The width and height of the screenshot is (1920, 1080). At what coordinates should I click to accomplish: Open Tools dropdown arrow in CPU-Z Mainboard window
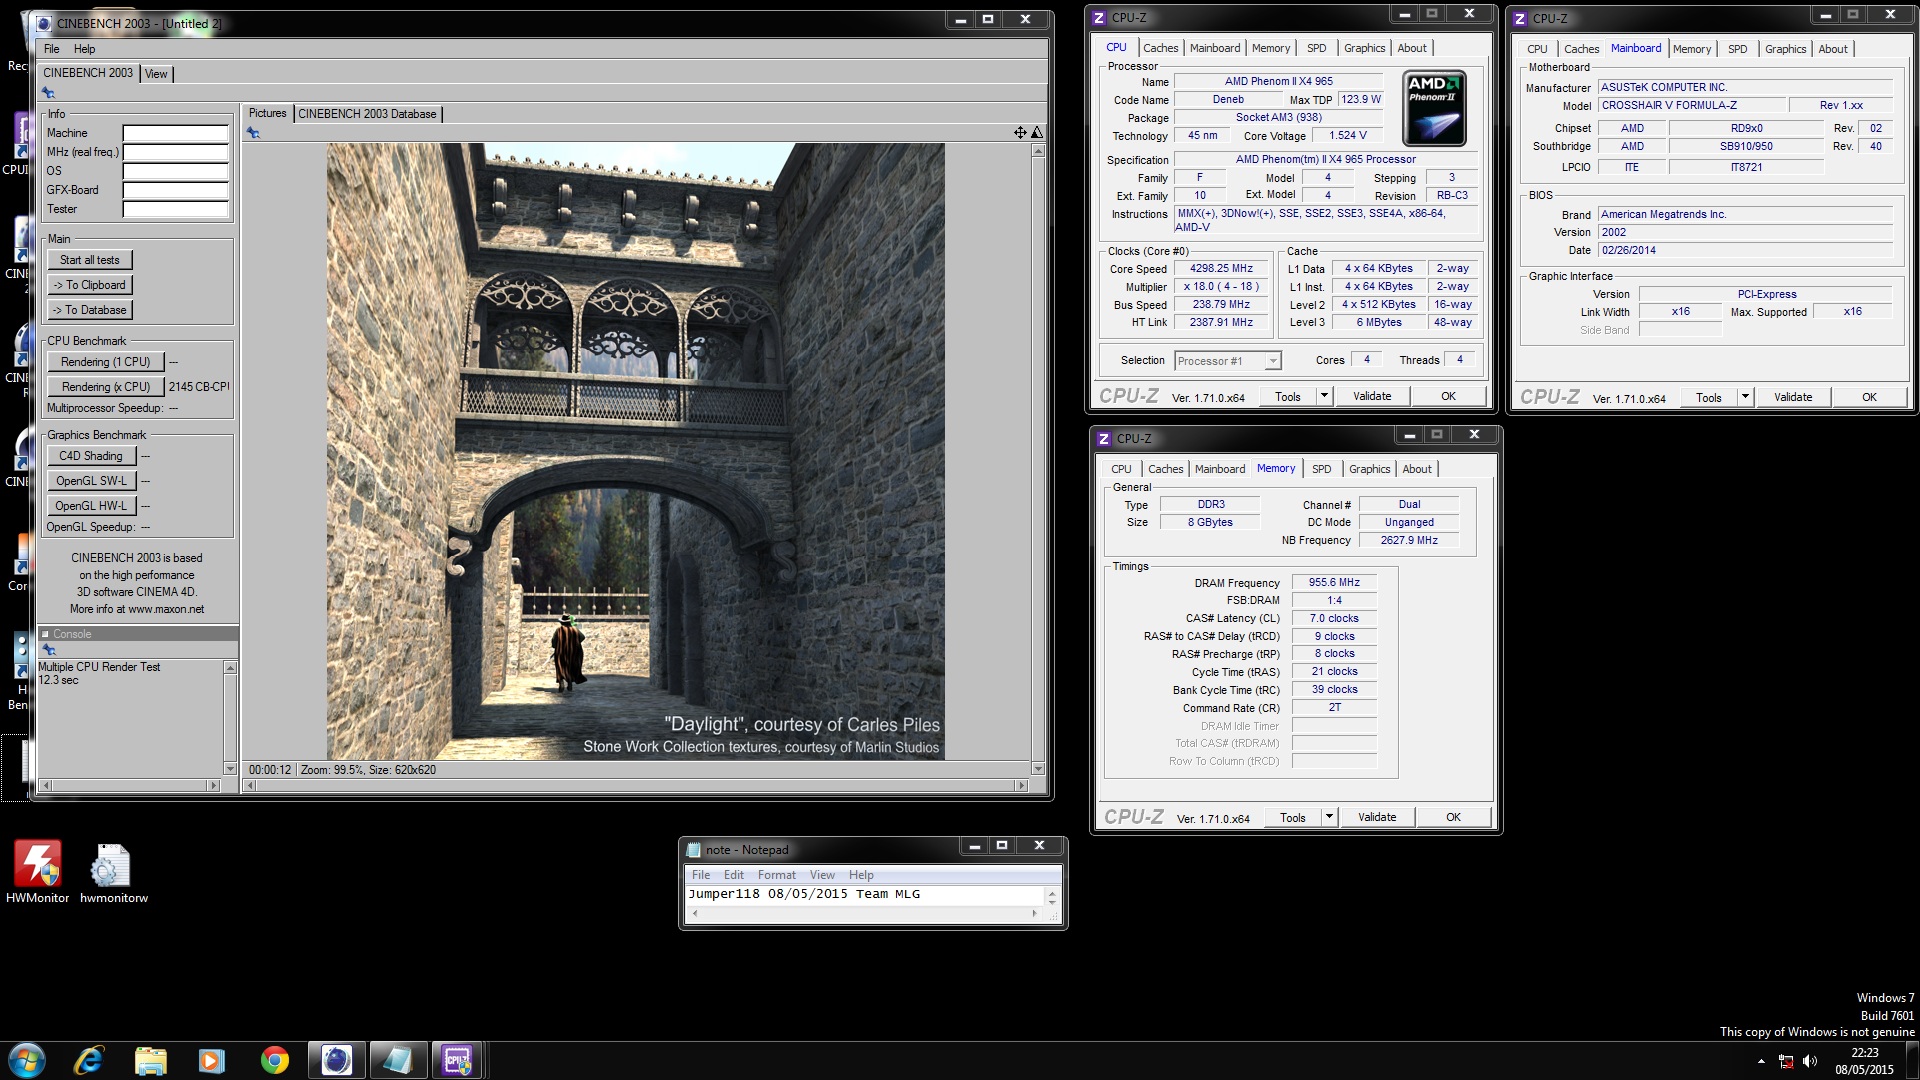[1745, 397]
